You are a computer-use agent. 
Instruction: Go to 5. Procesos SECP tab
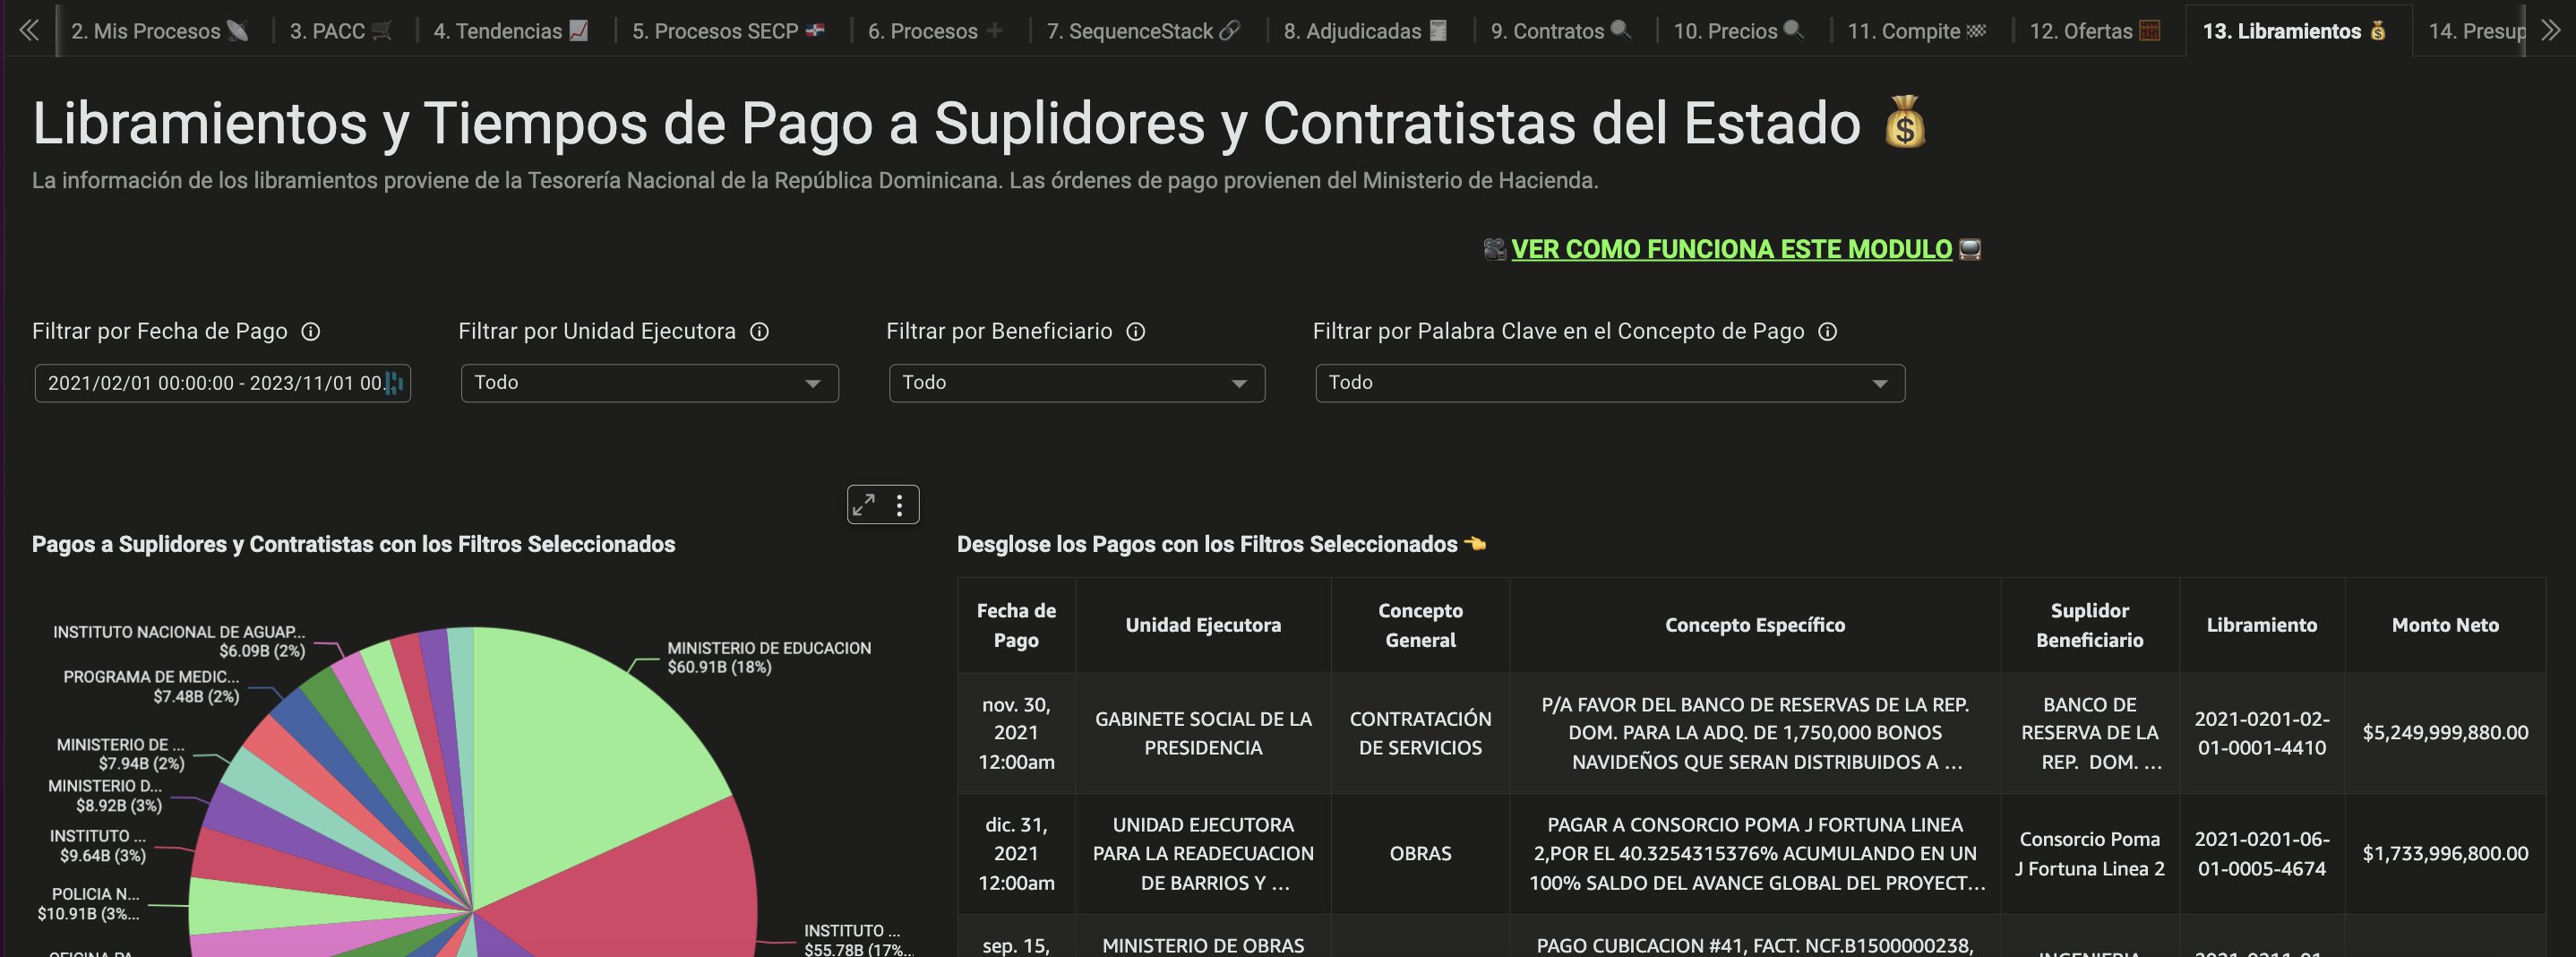[728, 31]
